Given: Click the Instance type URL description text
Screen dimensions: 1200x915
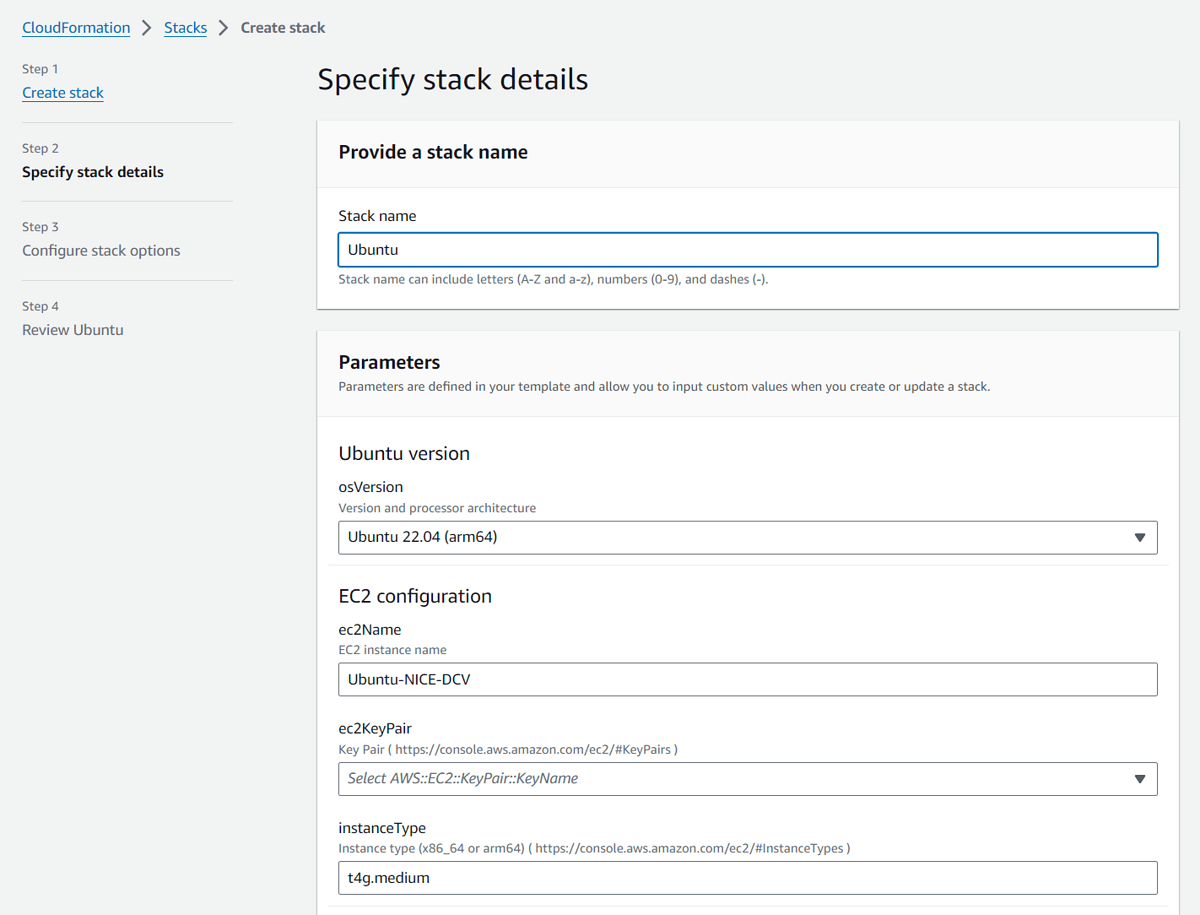Looking at the screenshot, I should [x=595, y=848].
